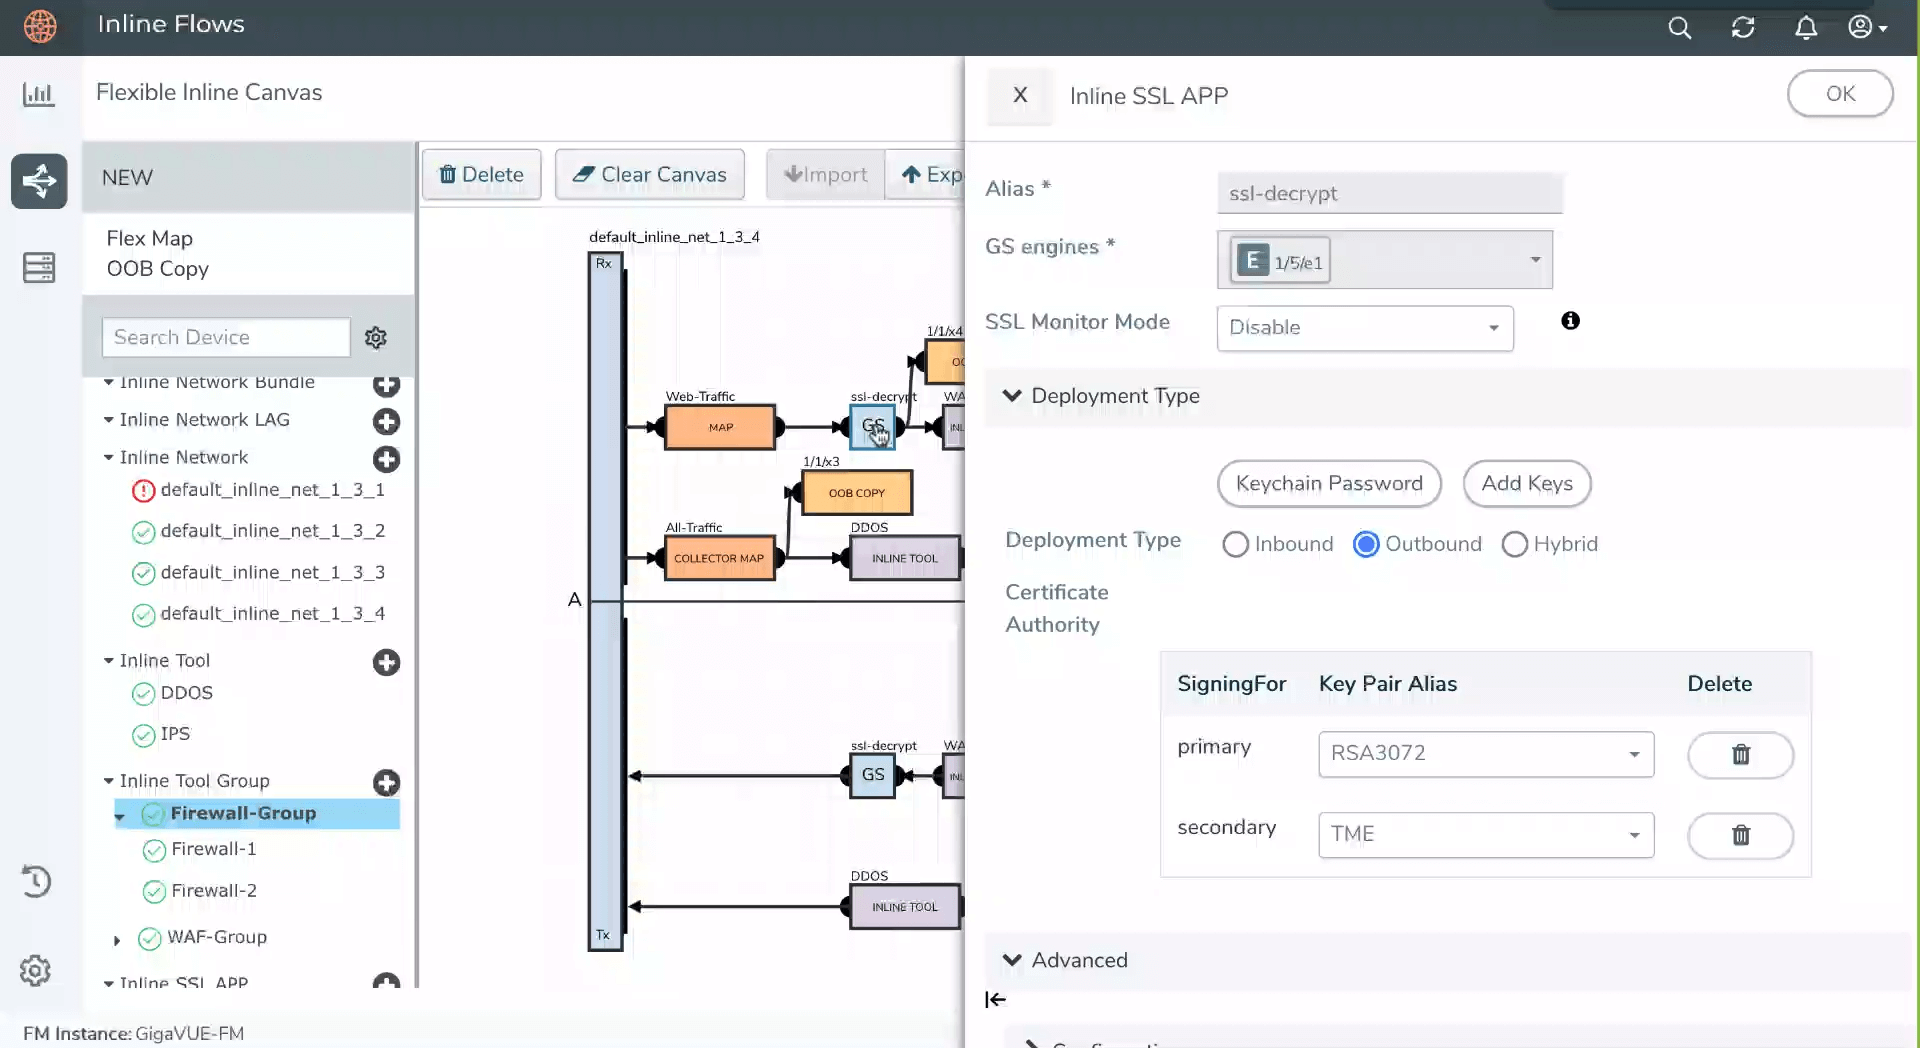Open the SSL Monitor Mode dropdown

(1364, 328)
